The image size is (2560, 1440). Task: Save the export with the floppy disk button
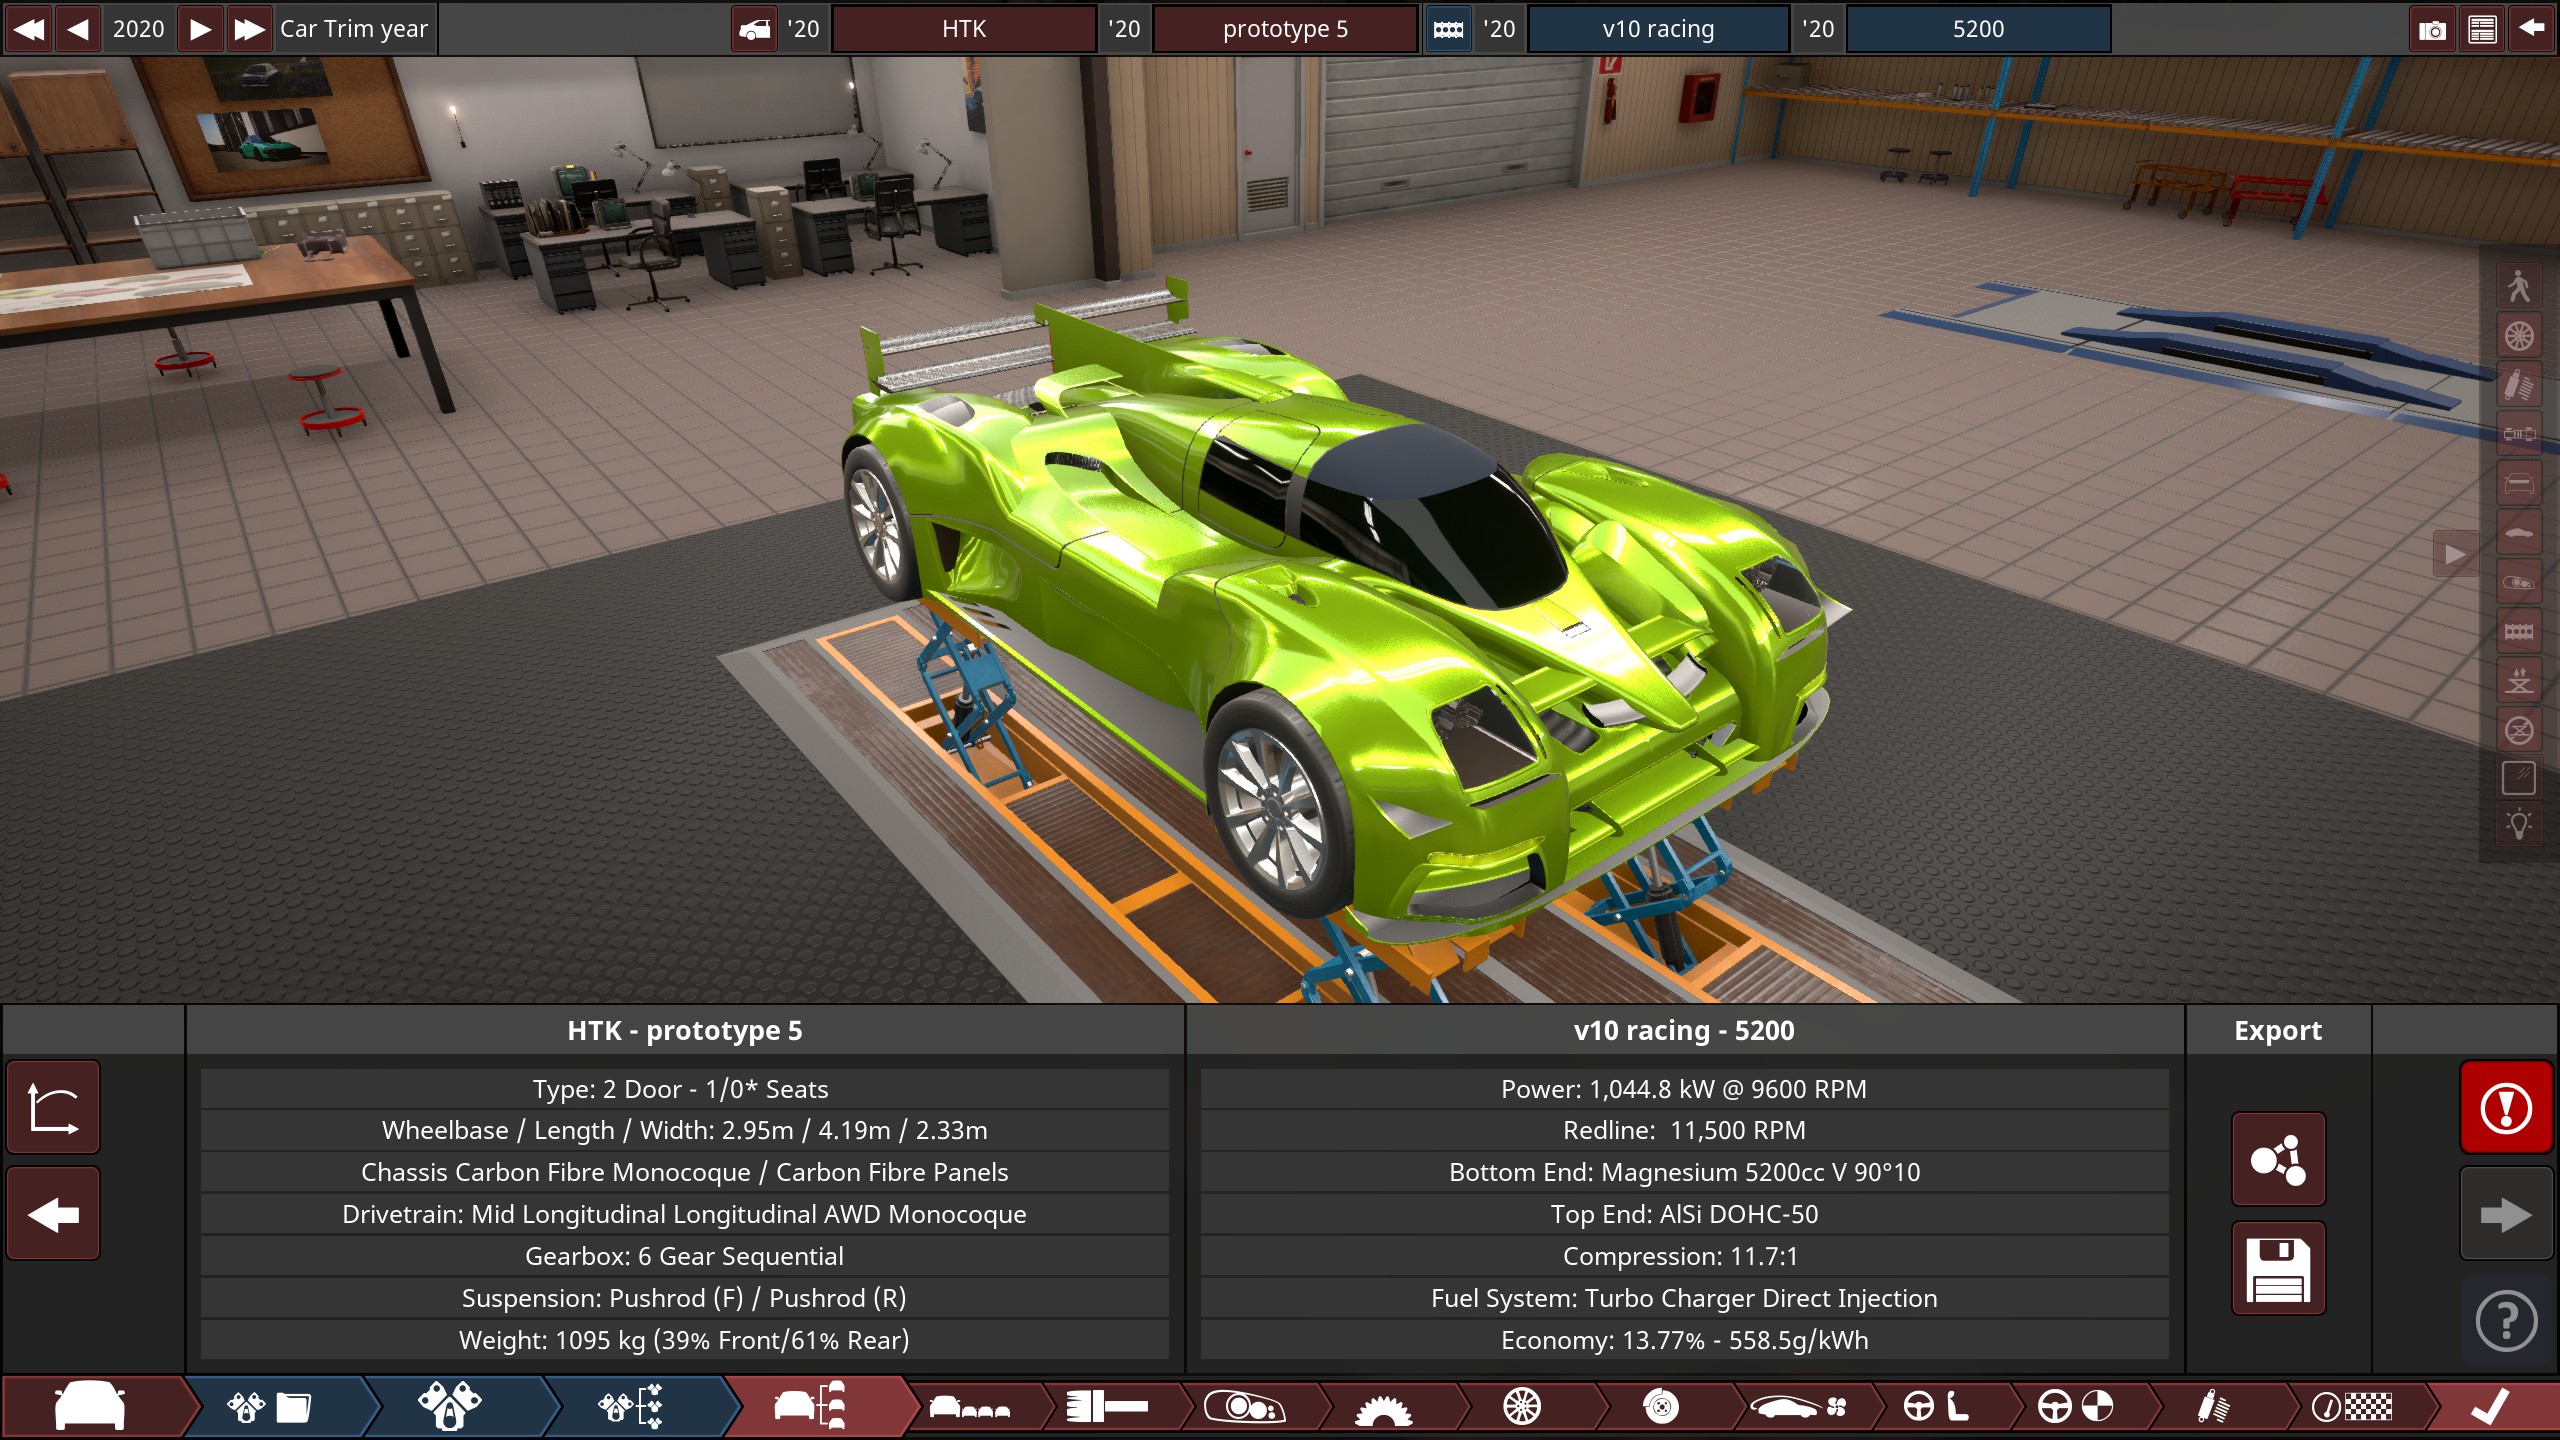pos(2278,1268)
